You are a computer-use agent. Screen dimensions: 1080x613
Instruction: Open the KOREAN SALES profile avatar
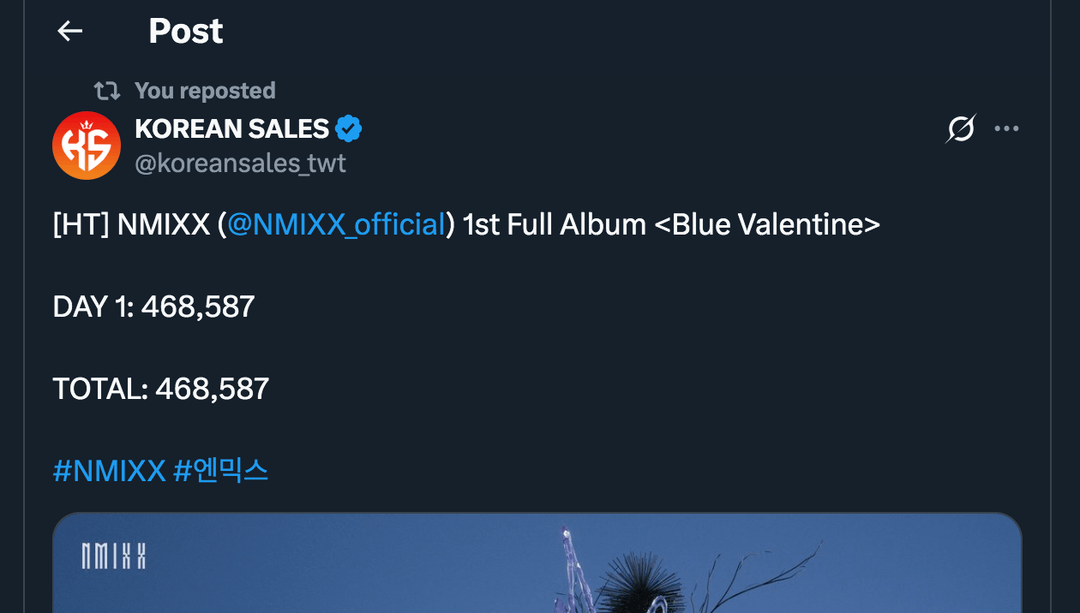coord(86,146)
